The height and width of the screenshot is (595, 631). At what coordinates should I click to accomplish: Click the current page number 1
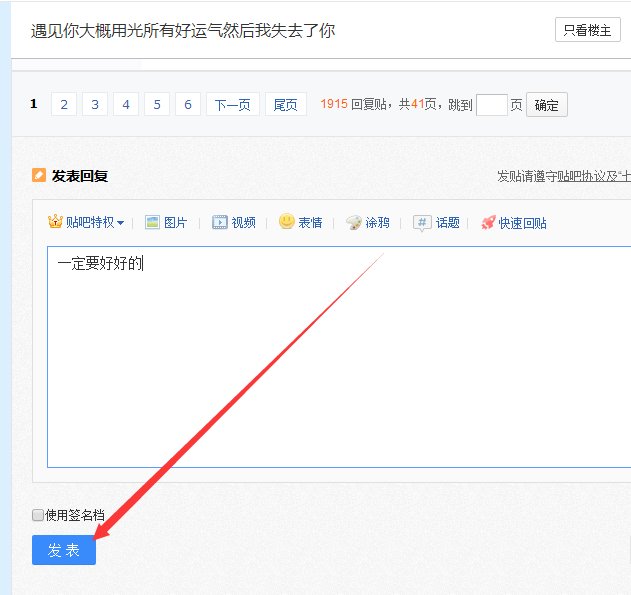[34, 104]
